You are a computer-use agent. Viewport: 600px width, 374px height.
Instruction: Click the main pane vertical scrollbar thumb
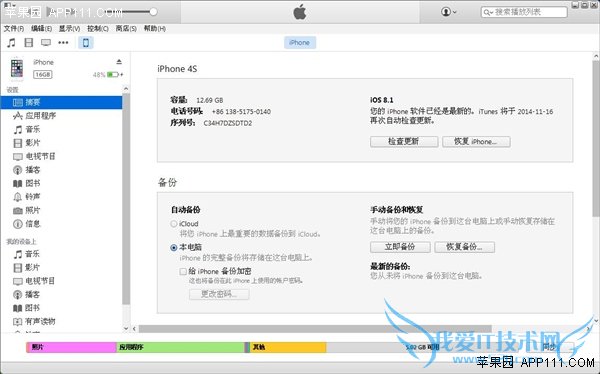coord(596,138)
